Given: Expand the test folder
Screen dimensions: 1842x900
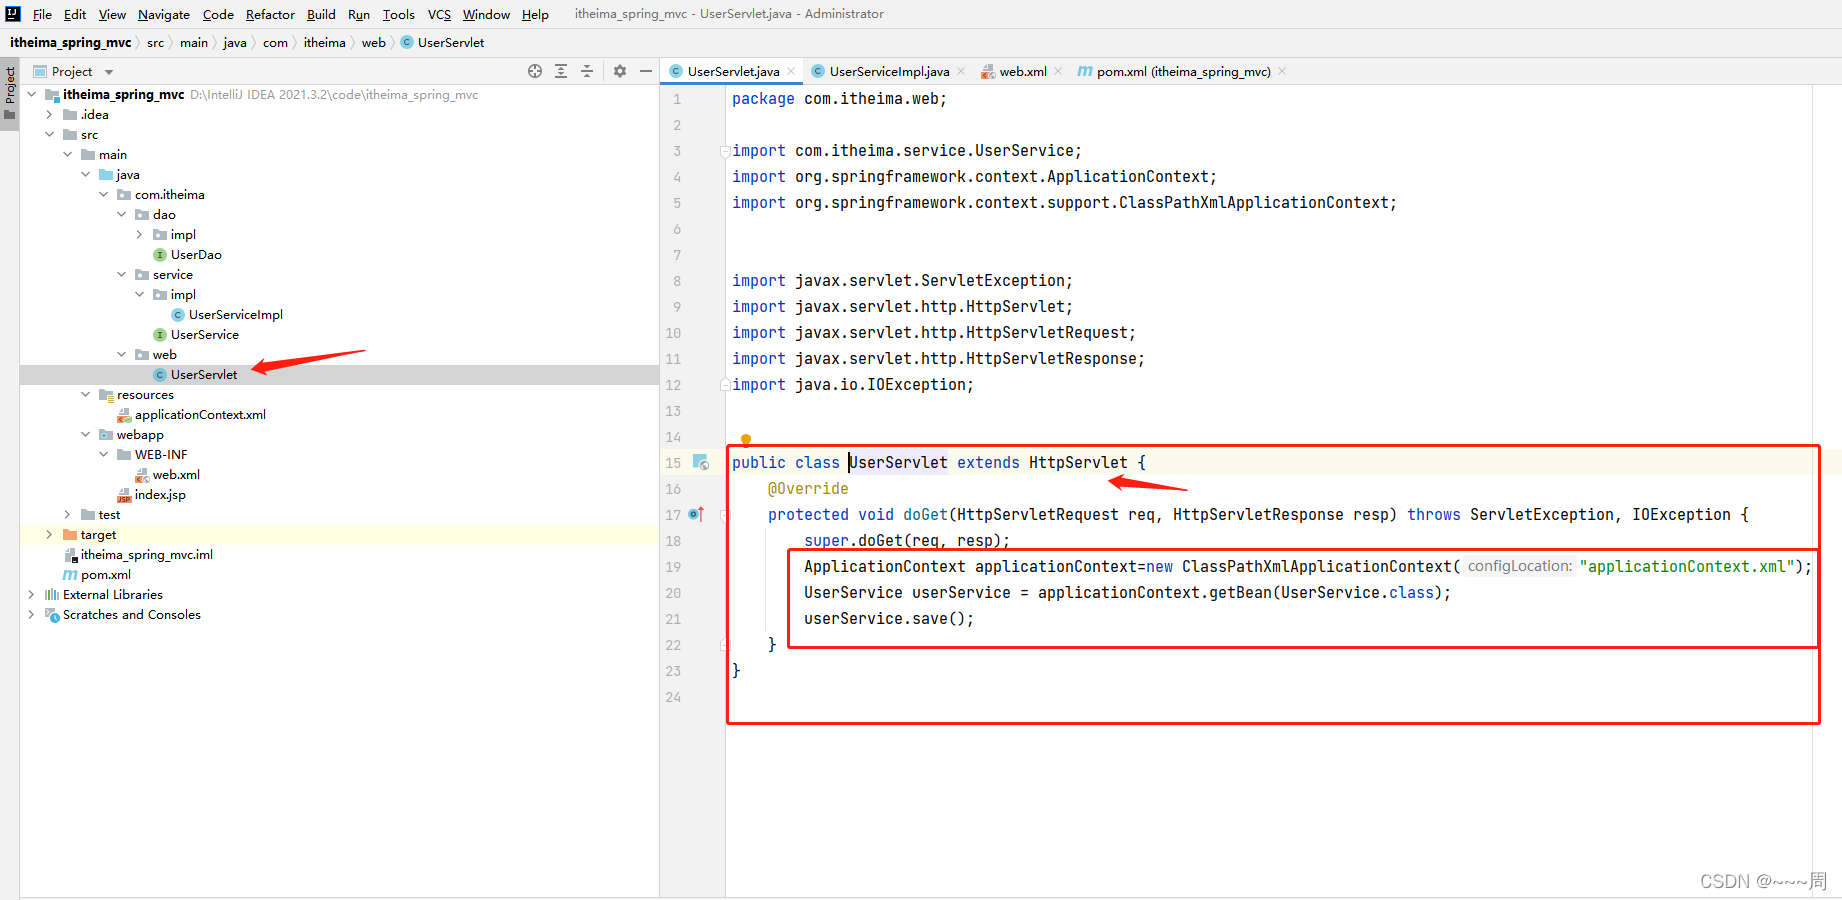Looking at the screenshot, I should tap(68, 515).
